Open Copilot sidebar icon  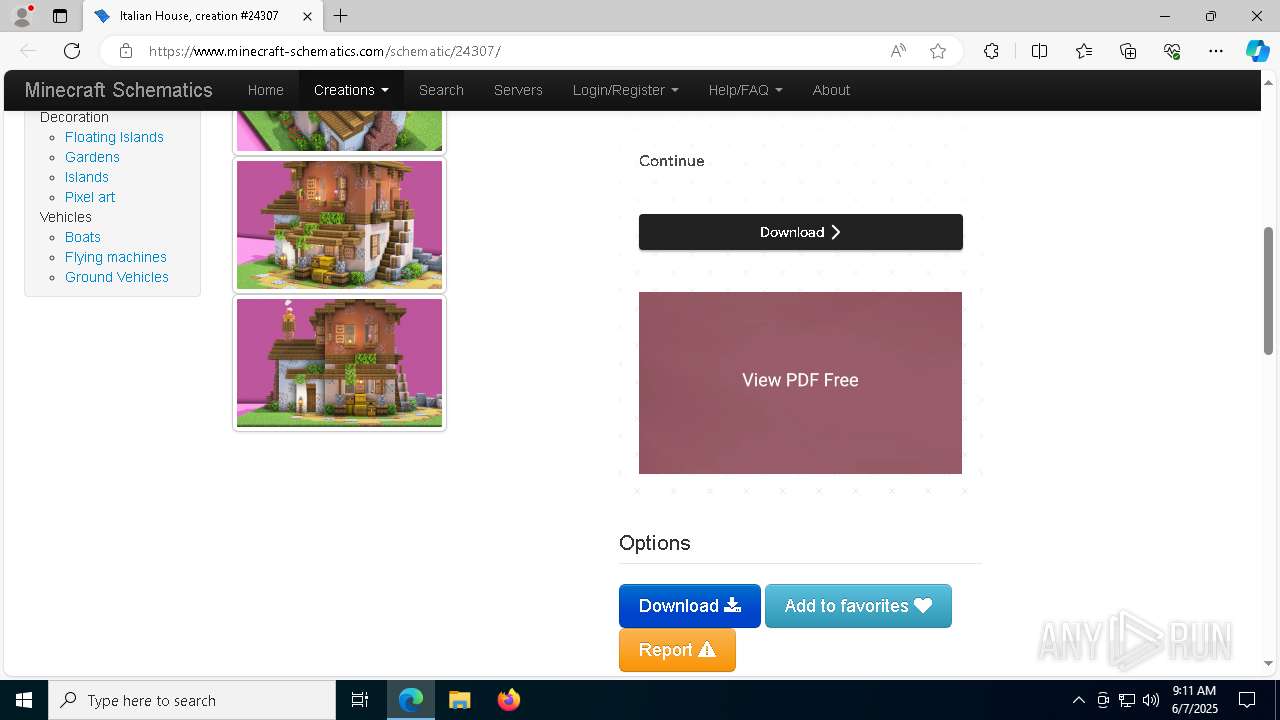tap(1257, 51)
